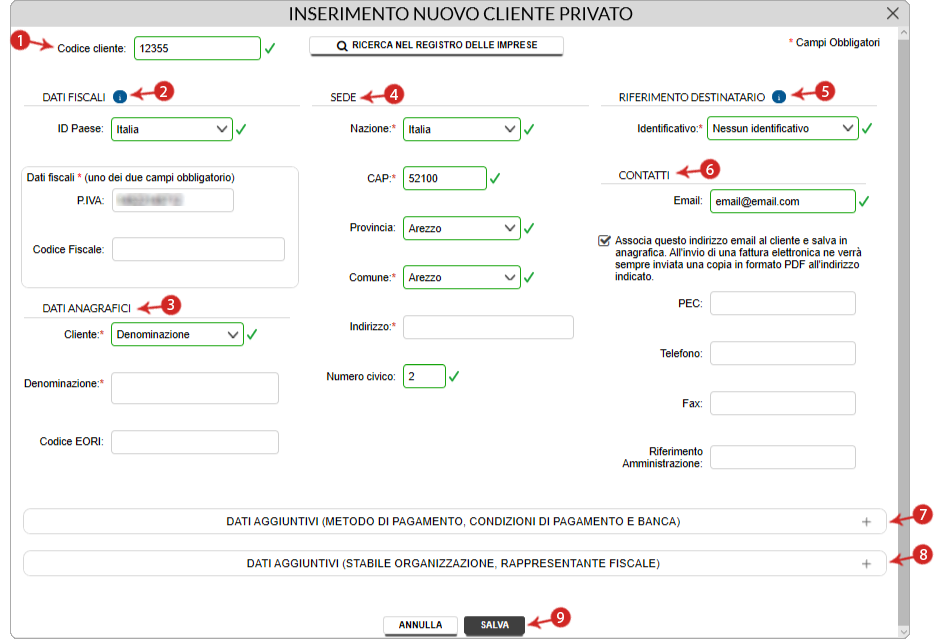Click the Codice Fiscale input field
The width and height of the screenshot is (941, 639).
tap(198, 249)
